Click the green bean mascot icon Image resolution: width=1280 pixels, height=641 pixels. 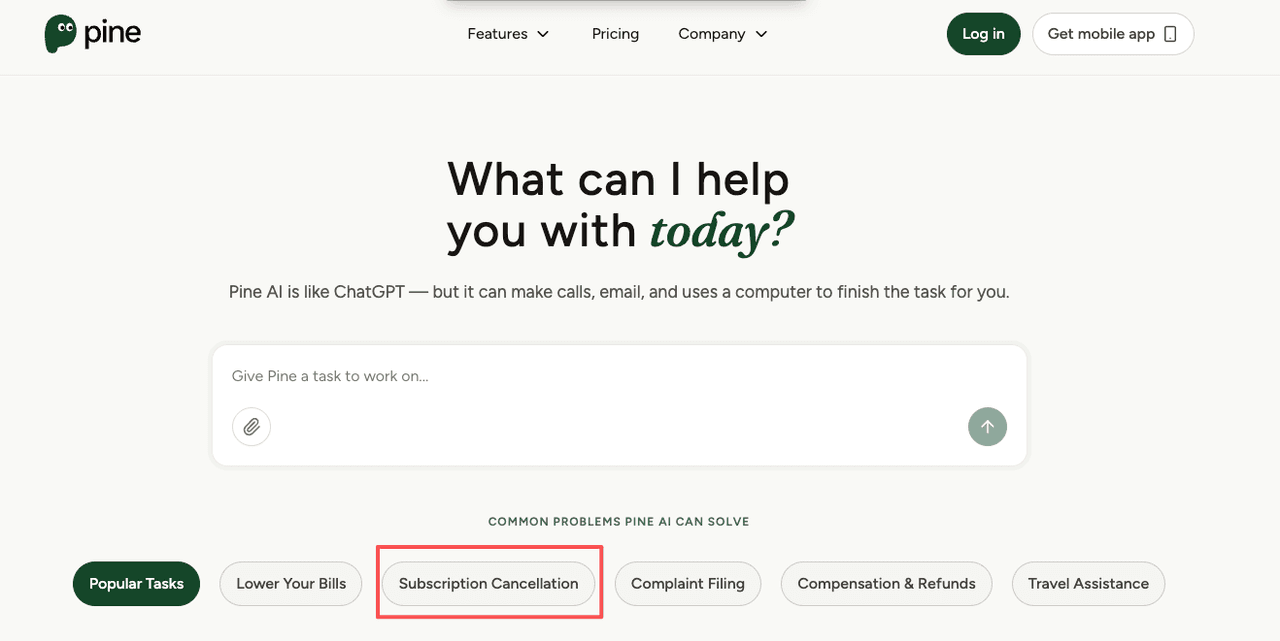point(62,33)
